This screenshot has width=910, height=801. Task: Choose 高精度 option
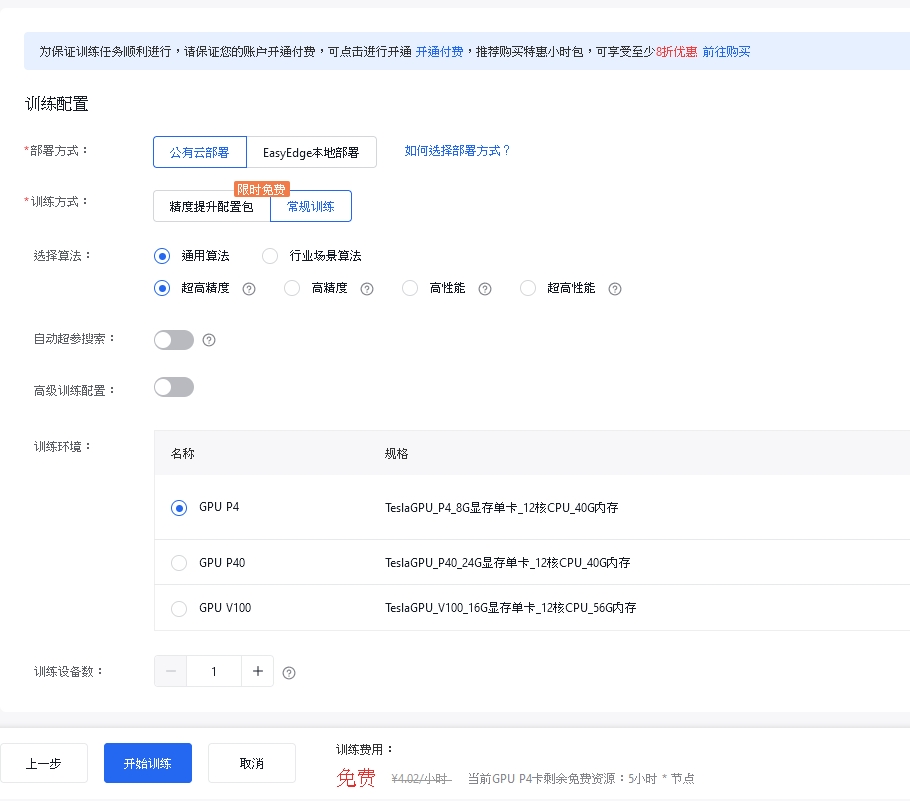[292, 288]
